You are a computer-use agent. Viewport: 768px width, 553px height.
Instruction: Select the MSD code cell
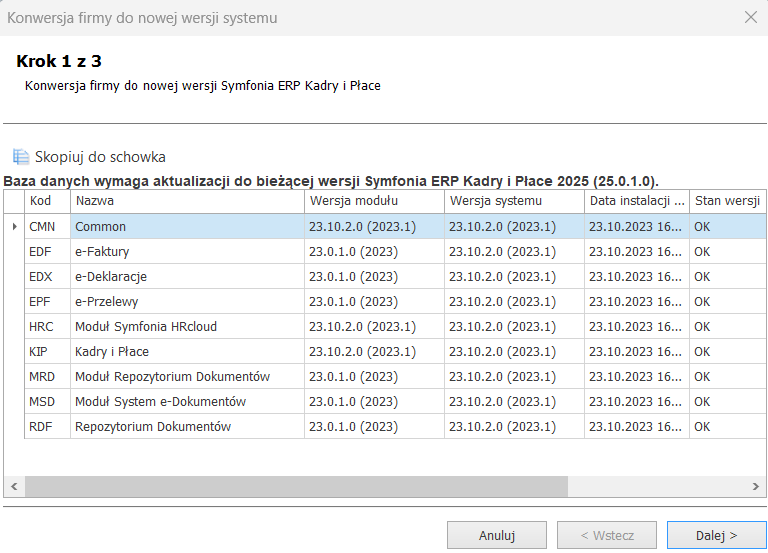[x=48, y=401]
